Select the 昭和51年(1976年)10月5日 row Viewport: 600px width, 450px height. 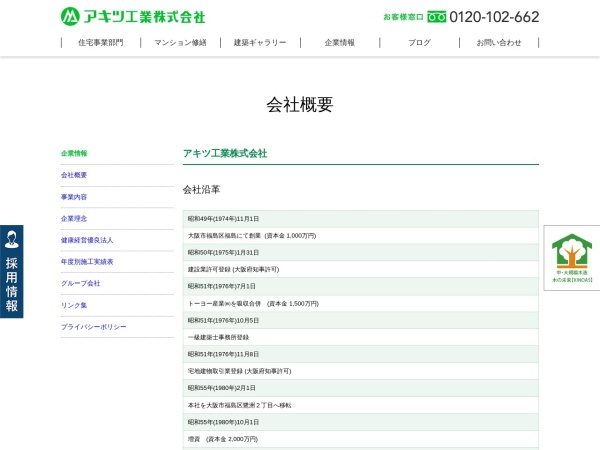[361, 320]
